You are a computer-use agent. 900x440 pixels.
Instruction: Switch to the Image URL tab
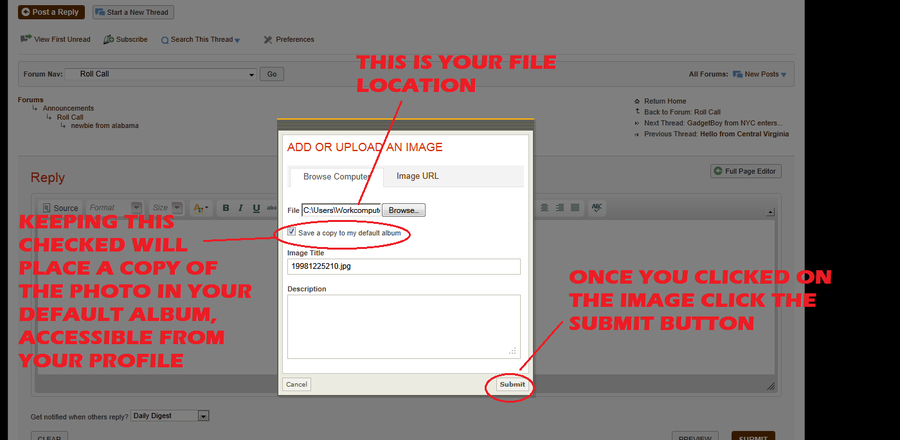pyautogui.click(x=417, y=176)
